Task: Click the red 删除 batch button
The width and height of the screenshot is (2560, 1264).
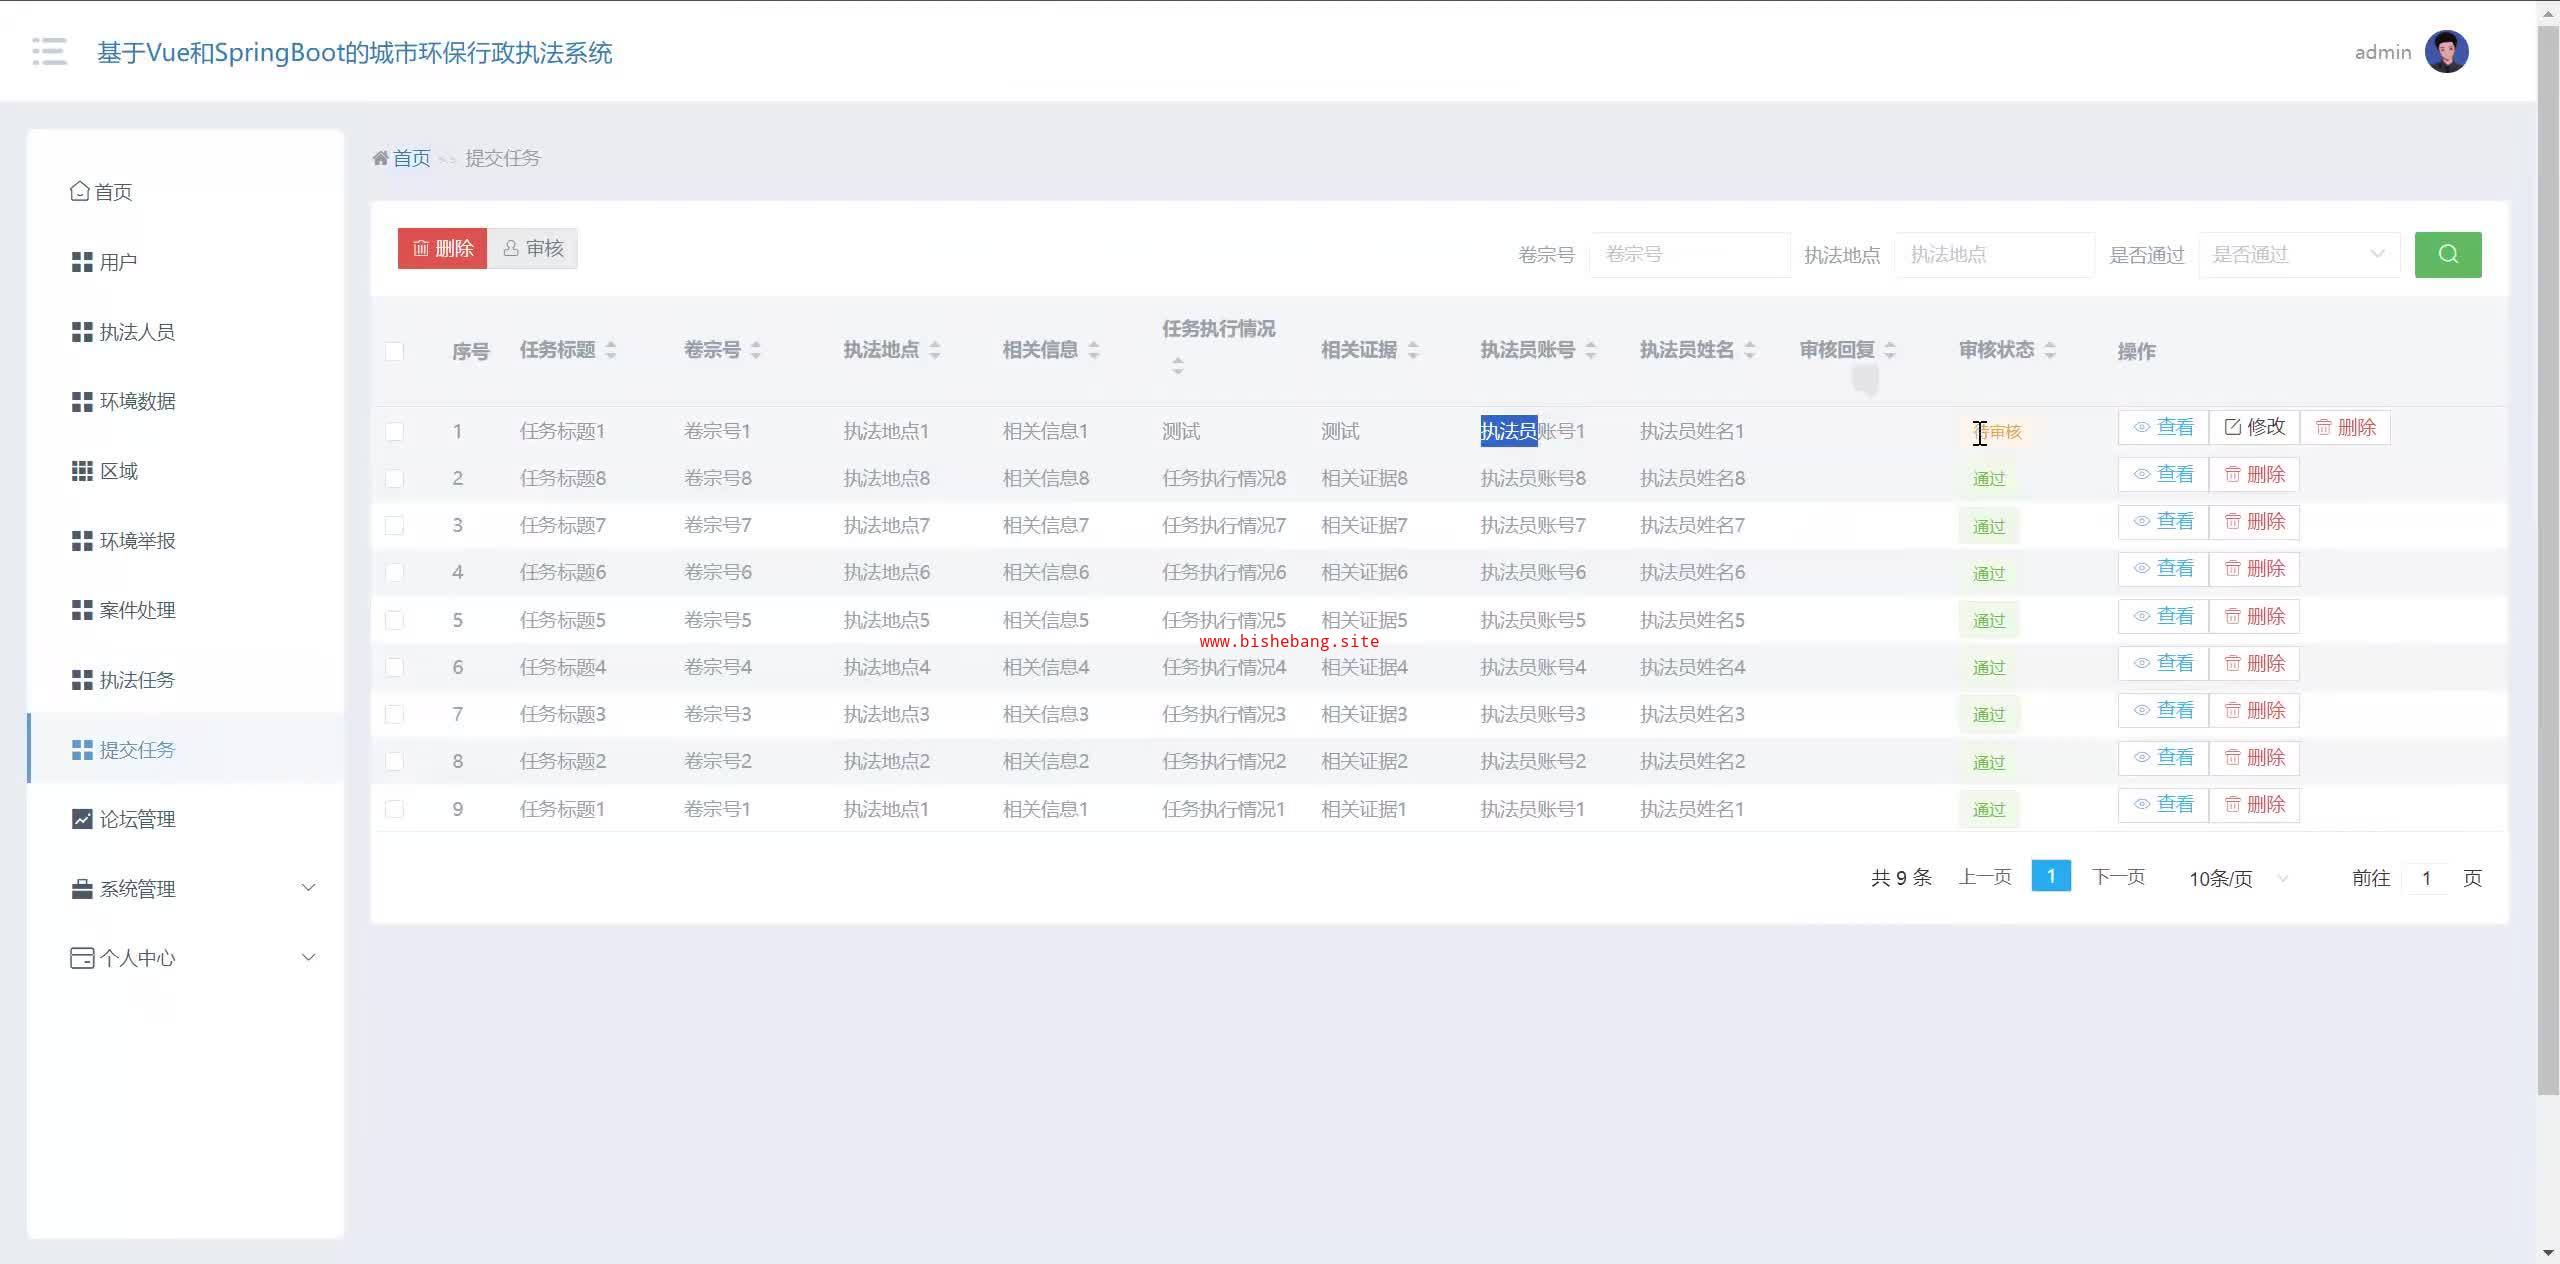Action: [x=442, y=248]
